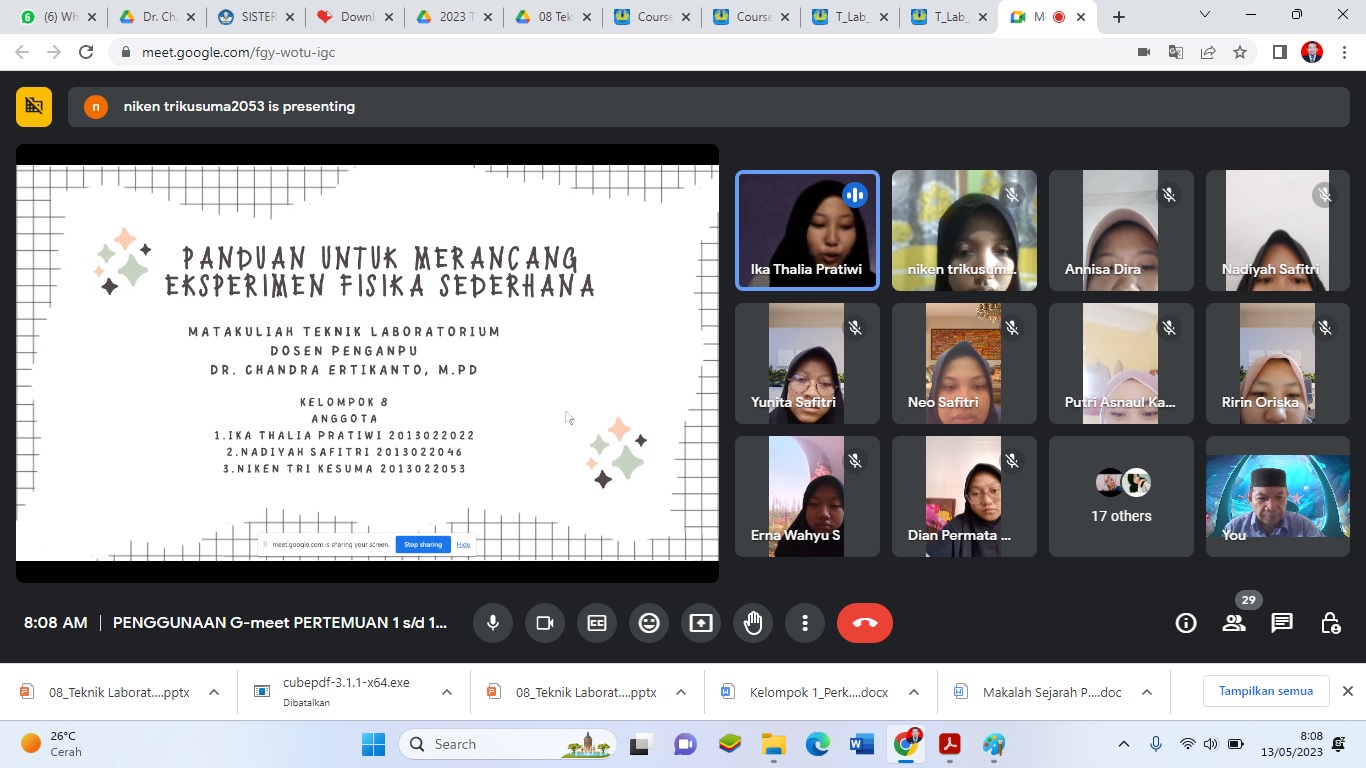Show the people participants list
The width and height of the screenshot is (1366, 768).
point(1234,623)
